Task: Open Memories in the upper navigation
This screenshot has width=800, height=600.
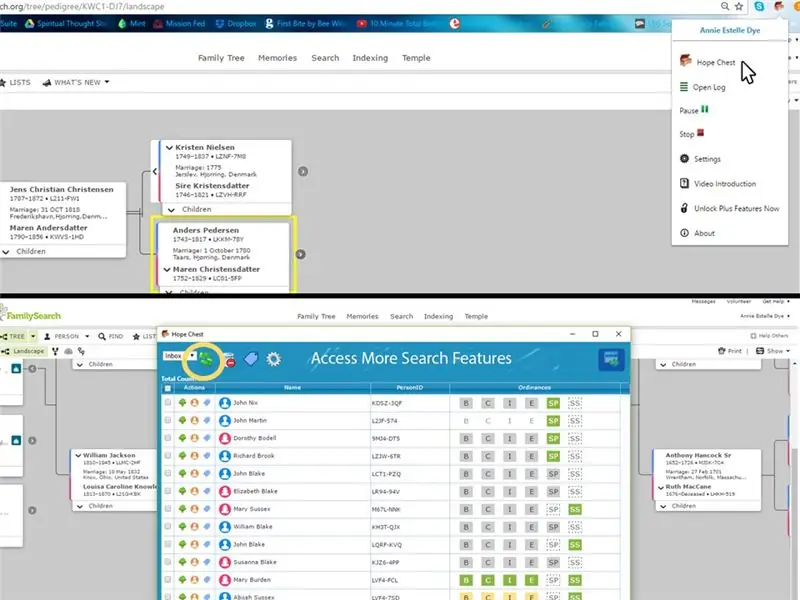Action: [x=277, y=58]
